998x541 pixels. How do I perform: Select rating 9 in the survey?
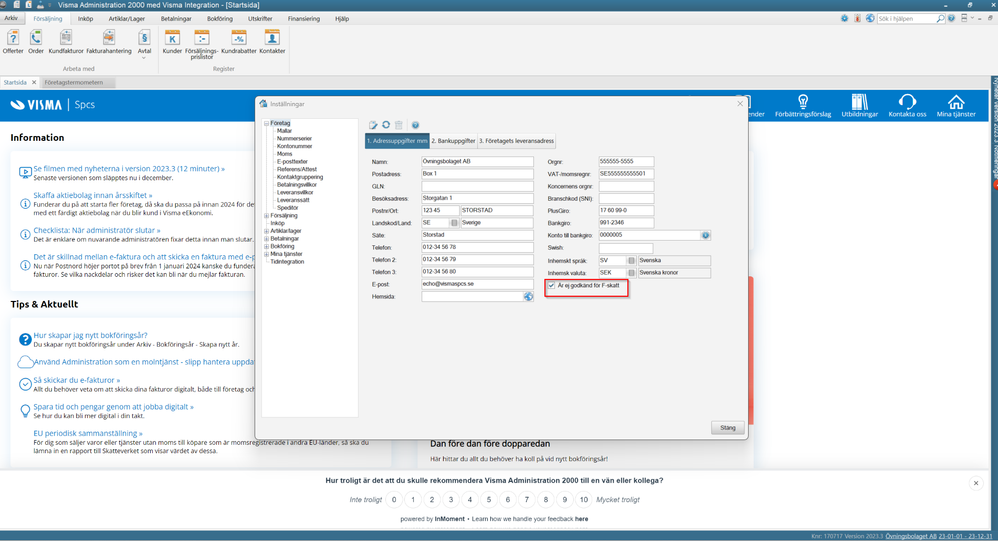[x=565, y=500]
